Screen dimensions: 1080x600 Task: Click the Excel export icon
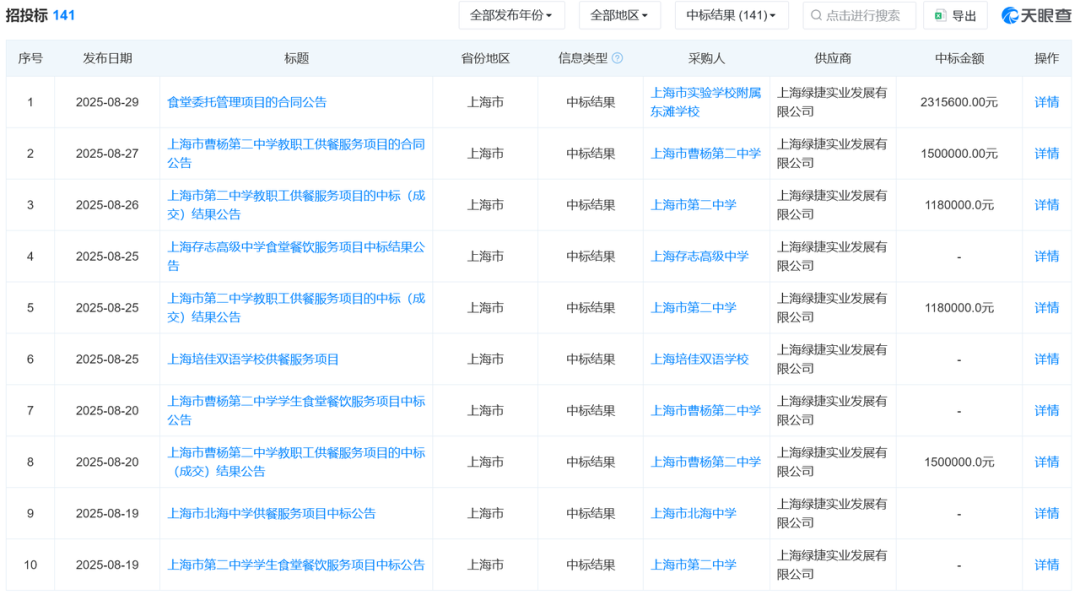click(940, 16)
